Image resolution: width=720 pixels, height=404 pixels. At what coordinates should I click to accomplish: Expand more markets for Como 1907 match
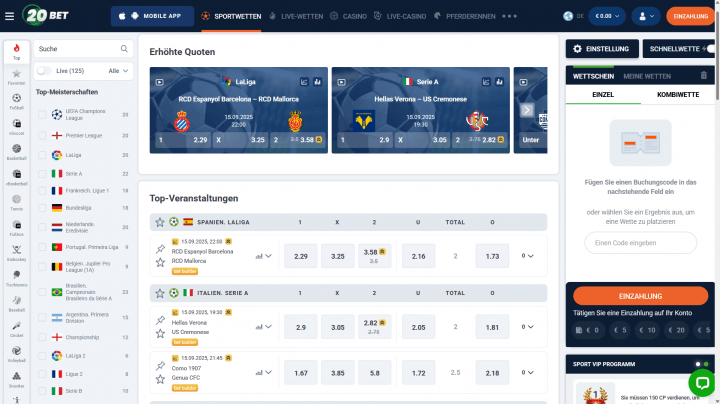527,372
